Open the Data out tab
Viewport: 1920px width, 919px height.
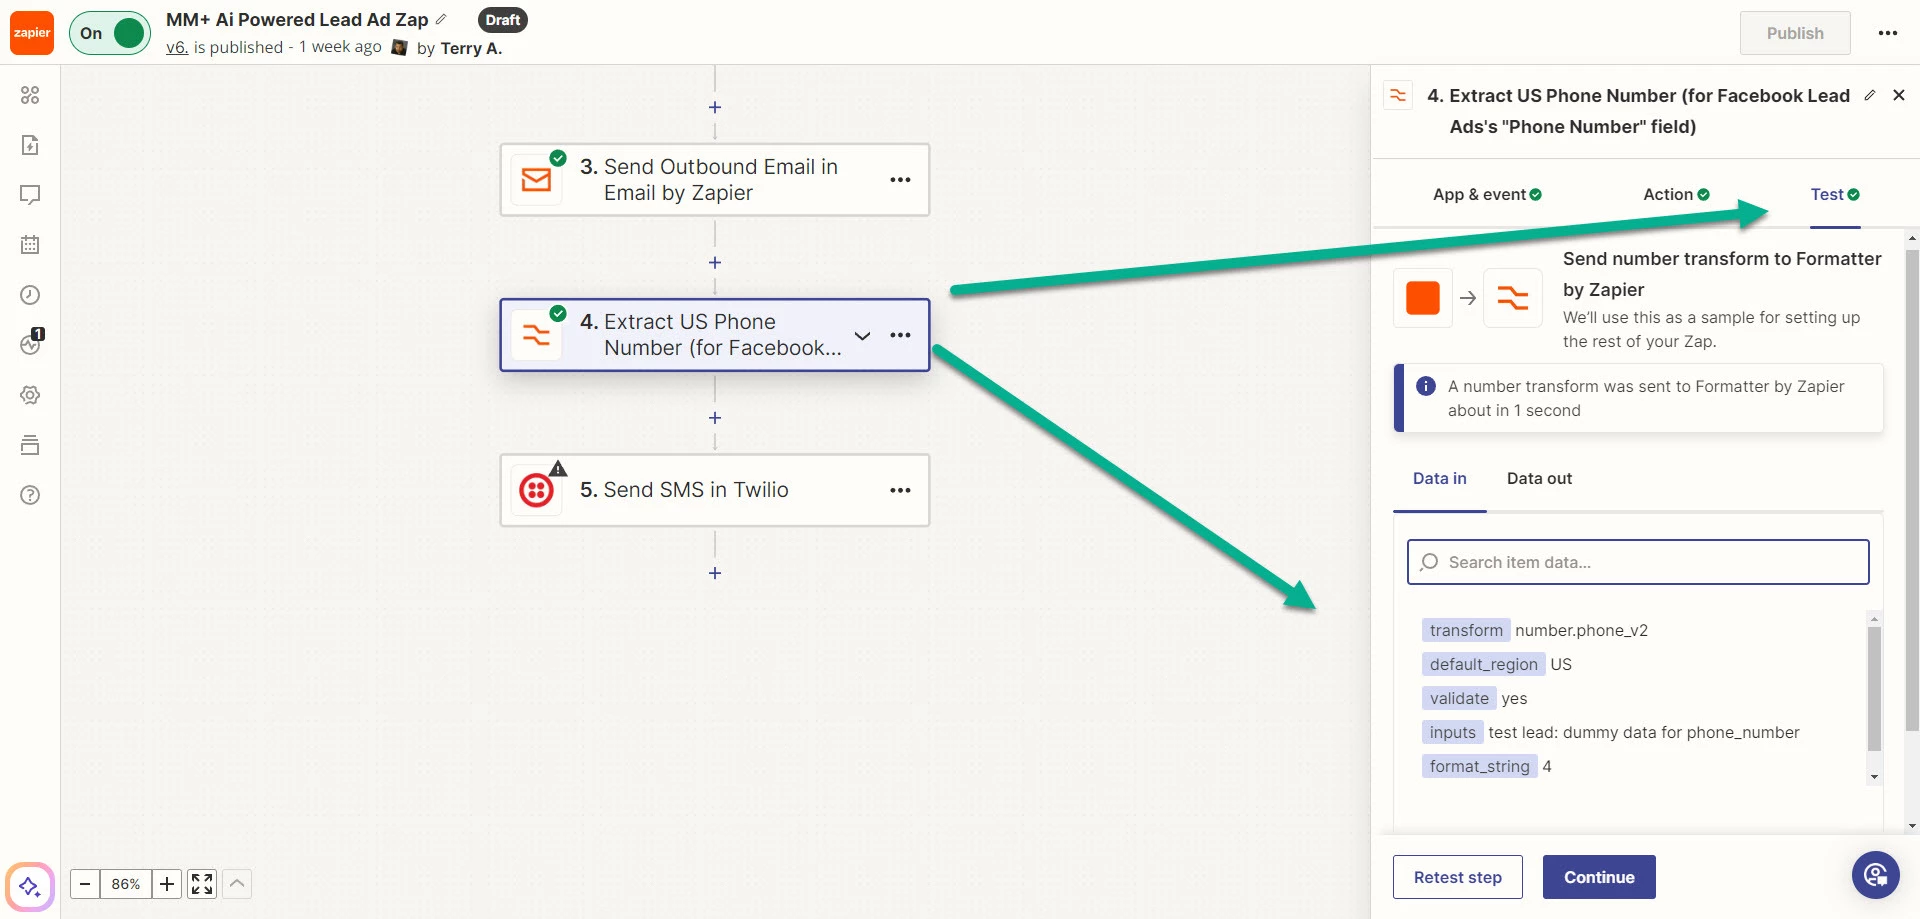pyautogui.click(x=1539, y=478)
